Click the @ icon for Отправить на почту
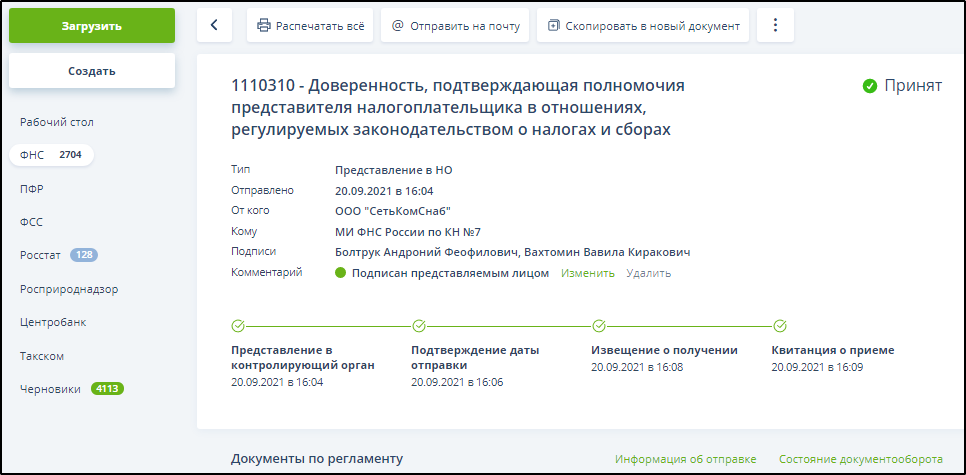 click(x=398, y=26)
